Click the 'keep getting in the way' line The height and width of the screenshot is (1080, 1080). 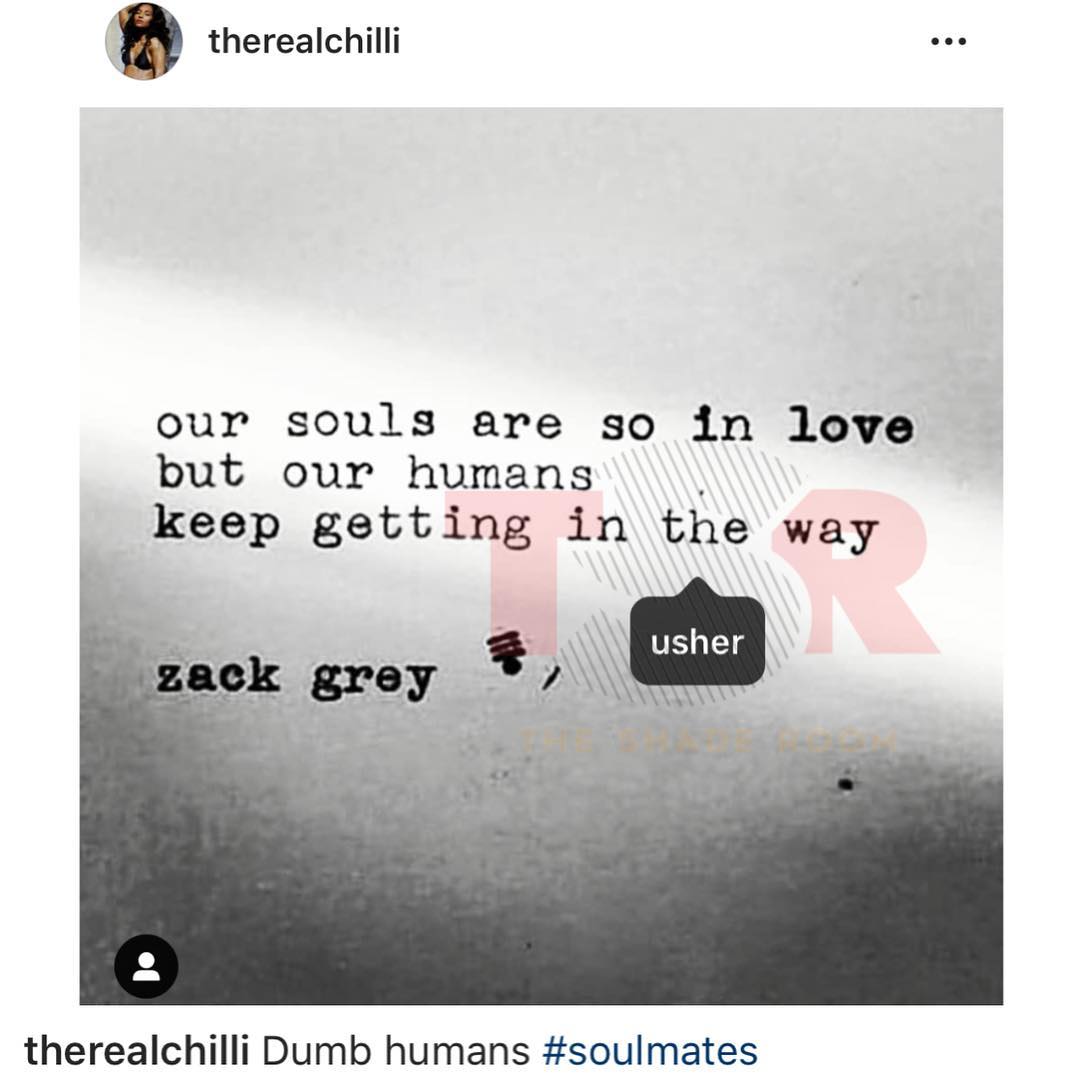515,528
